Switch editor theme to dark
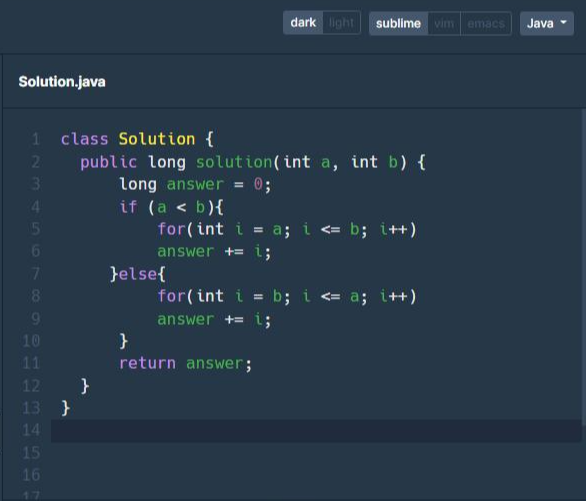This screenshot has height=501, width=586. click(303, 23)
